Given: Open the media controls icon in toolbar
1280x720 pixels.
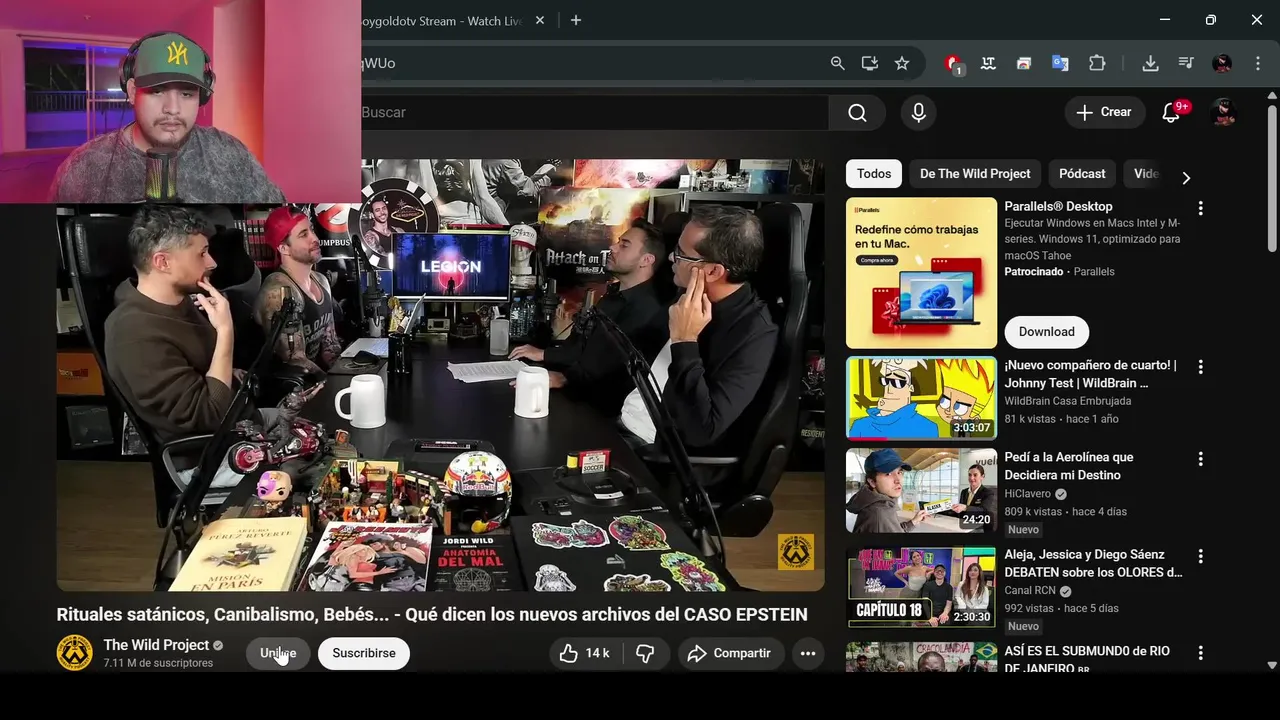Looking at the screenshot, I should point(1186,63).
